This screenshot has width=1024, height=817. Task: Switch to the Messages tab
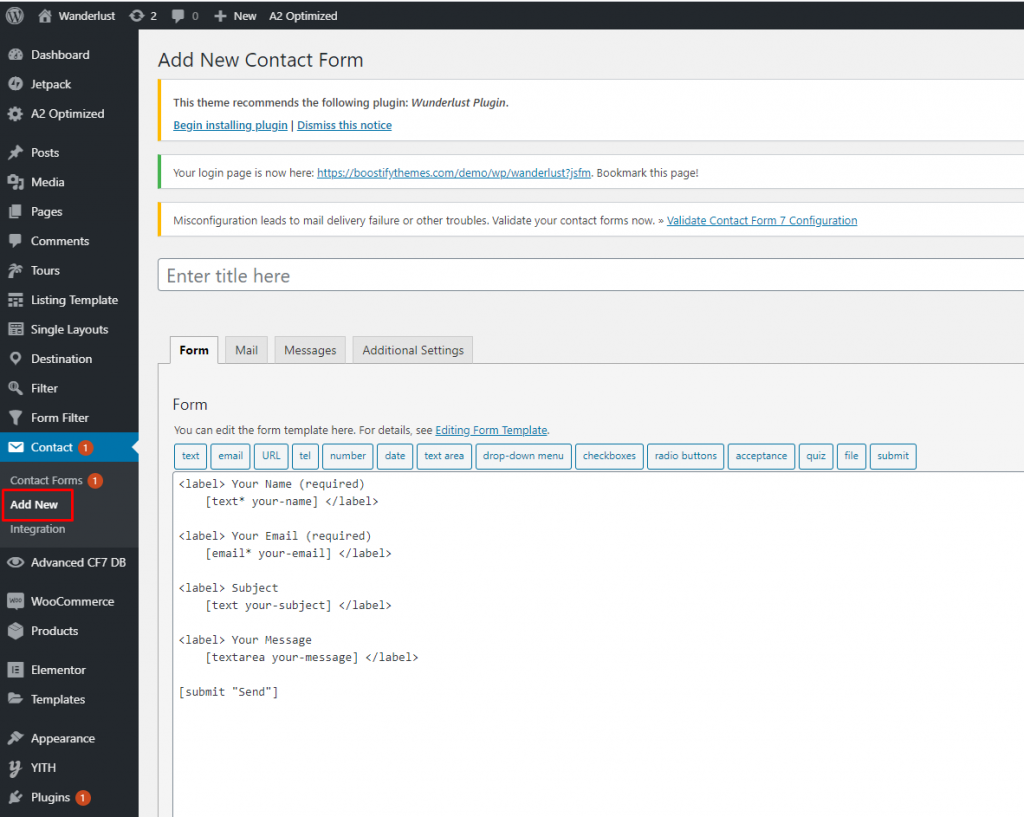pos(310,350)
